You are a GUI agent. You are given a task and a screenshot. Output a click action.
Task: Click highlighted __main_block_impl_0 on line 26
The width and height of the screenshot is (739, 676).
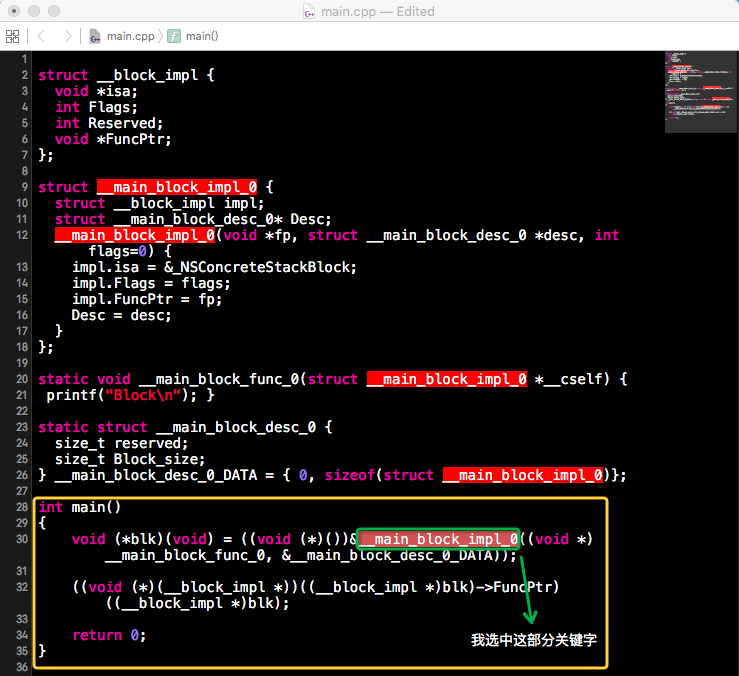[523, 475]
